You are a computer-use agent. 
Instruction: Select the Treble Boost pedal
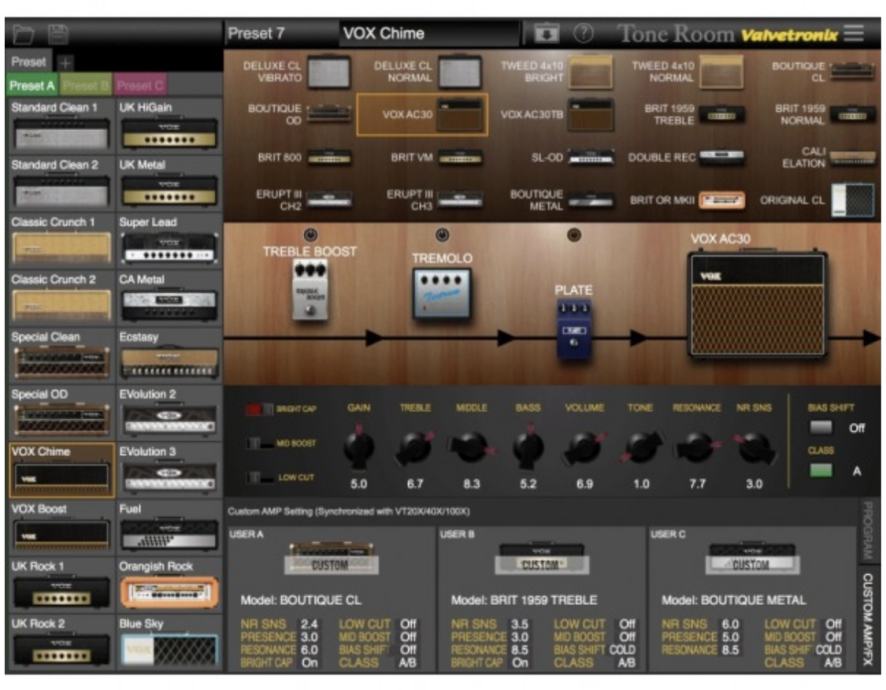click(310, 291)
